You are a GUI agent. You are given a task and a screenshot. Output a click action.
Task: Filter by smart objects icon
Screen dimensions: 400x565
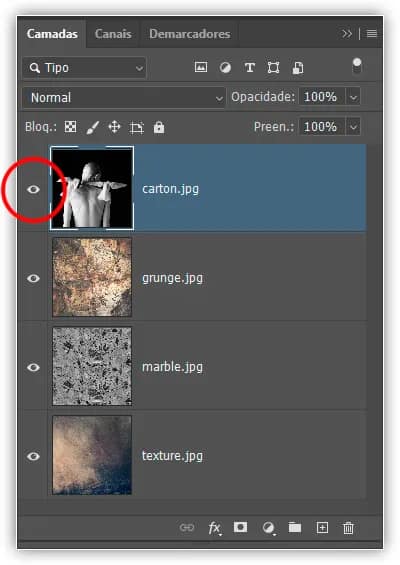coord(298,68)
